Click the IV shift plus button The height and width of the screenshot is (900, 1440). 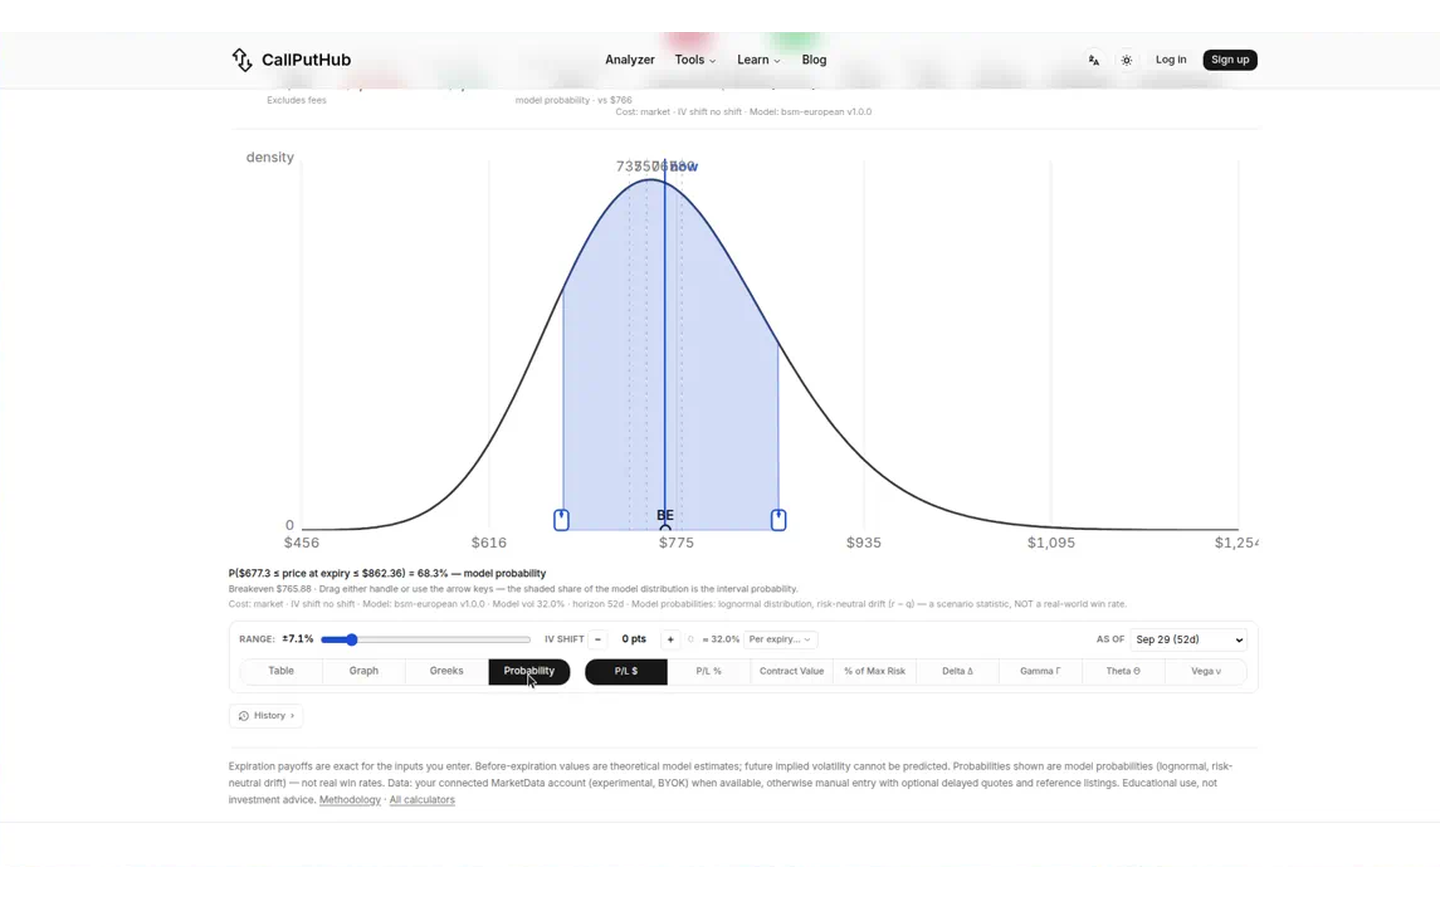(x=670, y=639)
